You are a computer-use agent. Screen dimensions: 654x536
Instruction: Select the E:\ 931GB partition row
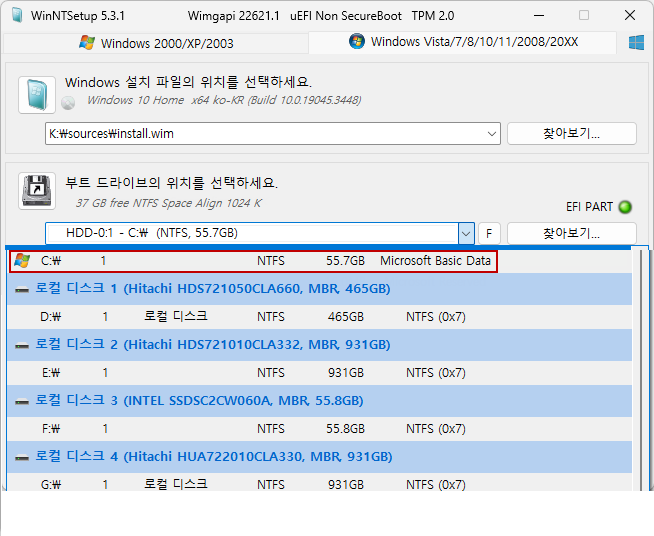pos(319,372)
